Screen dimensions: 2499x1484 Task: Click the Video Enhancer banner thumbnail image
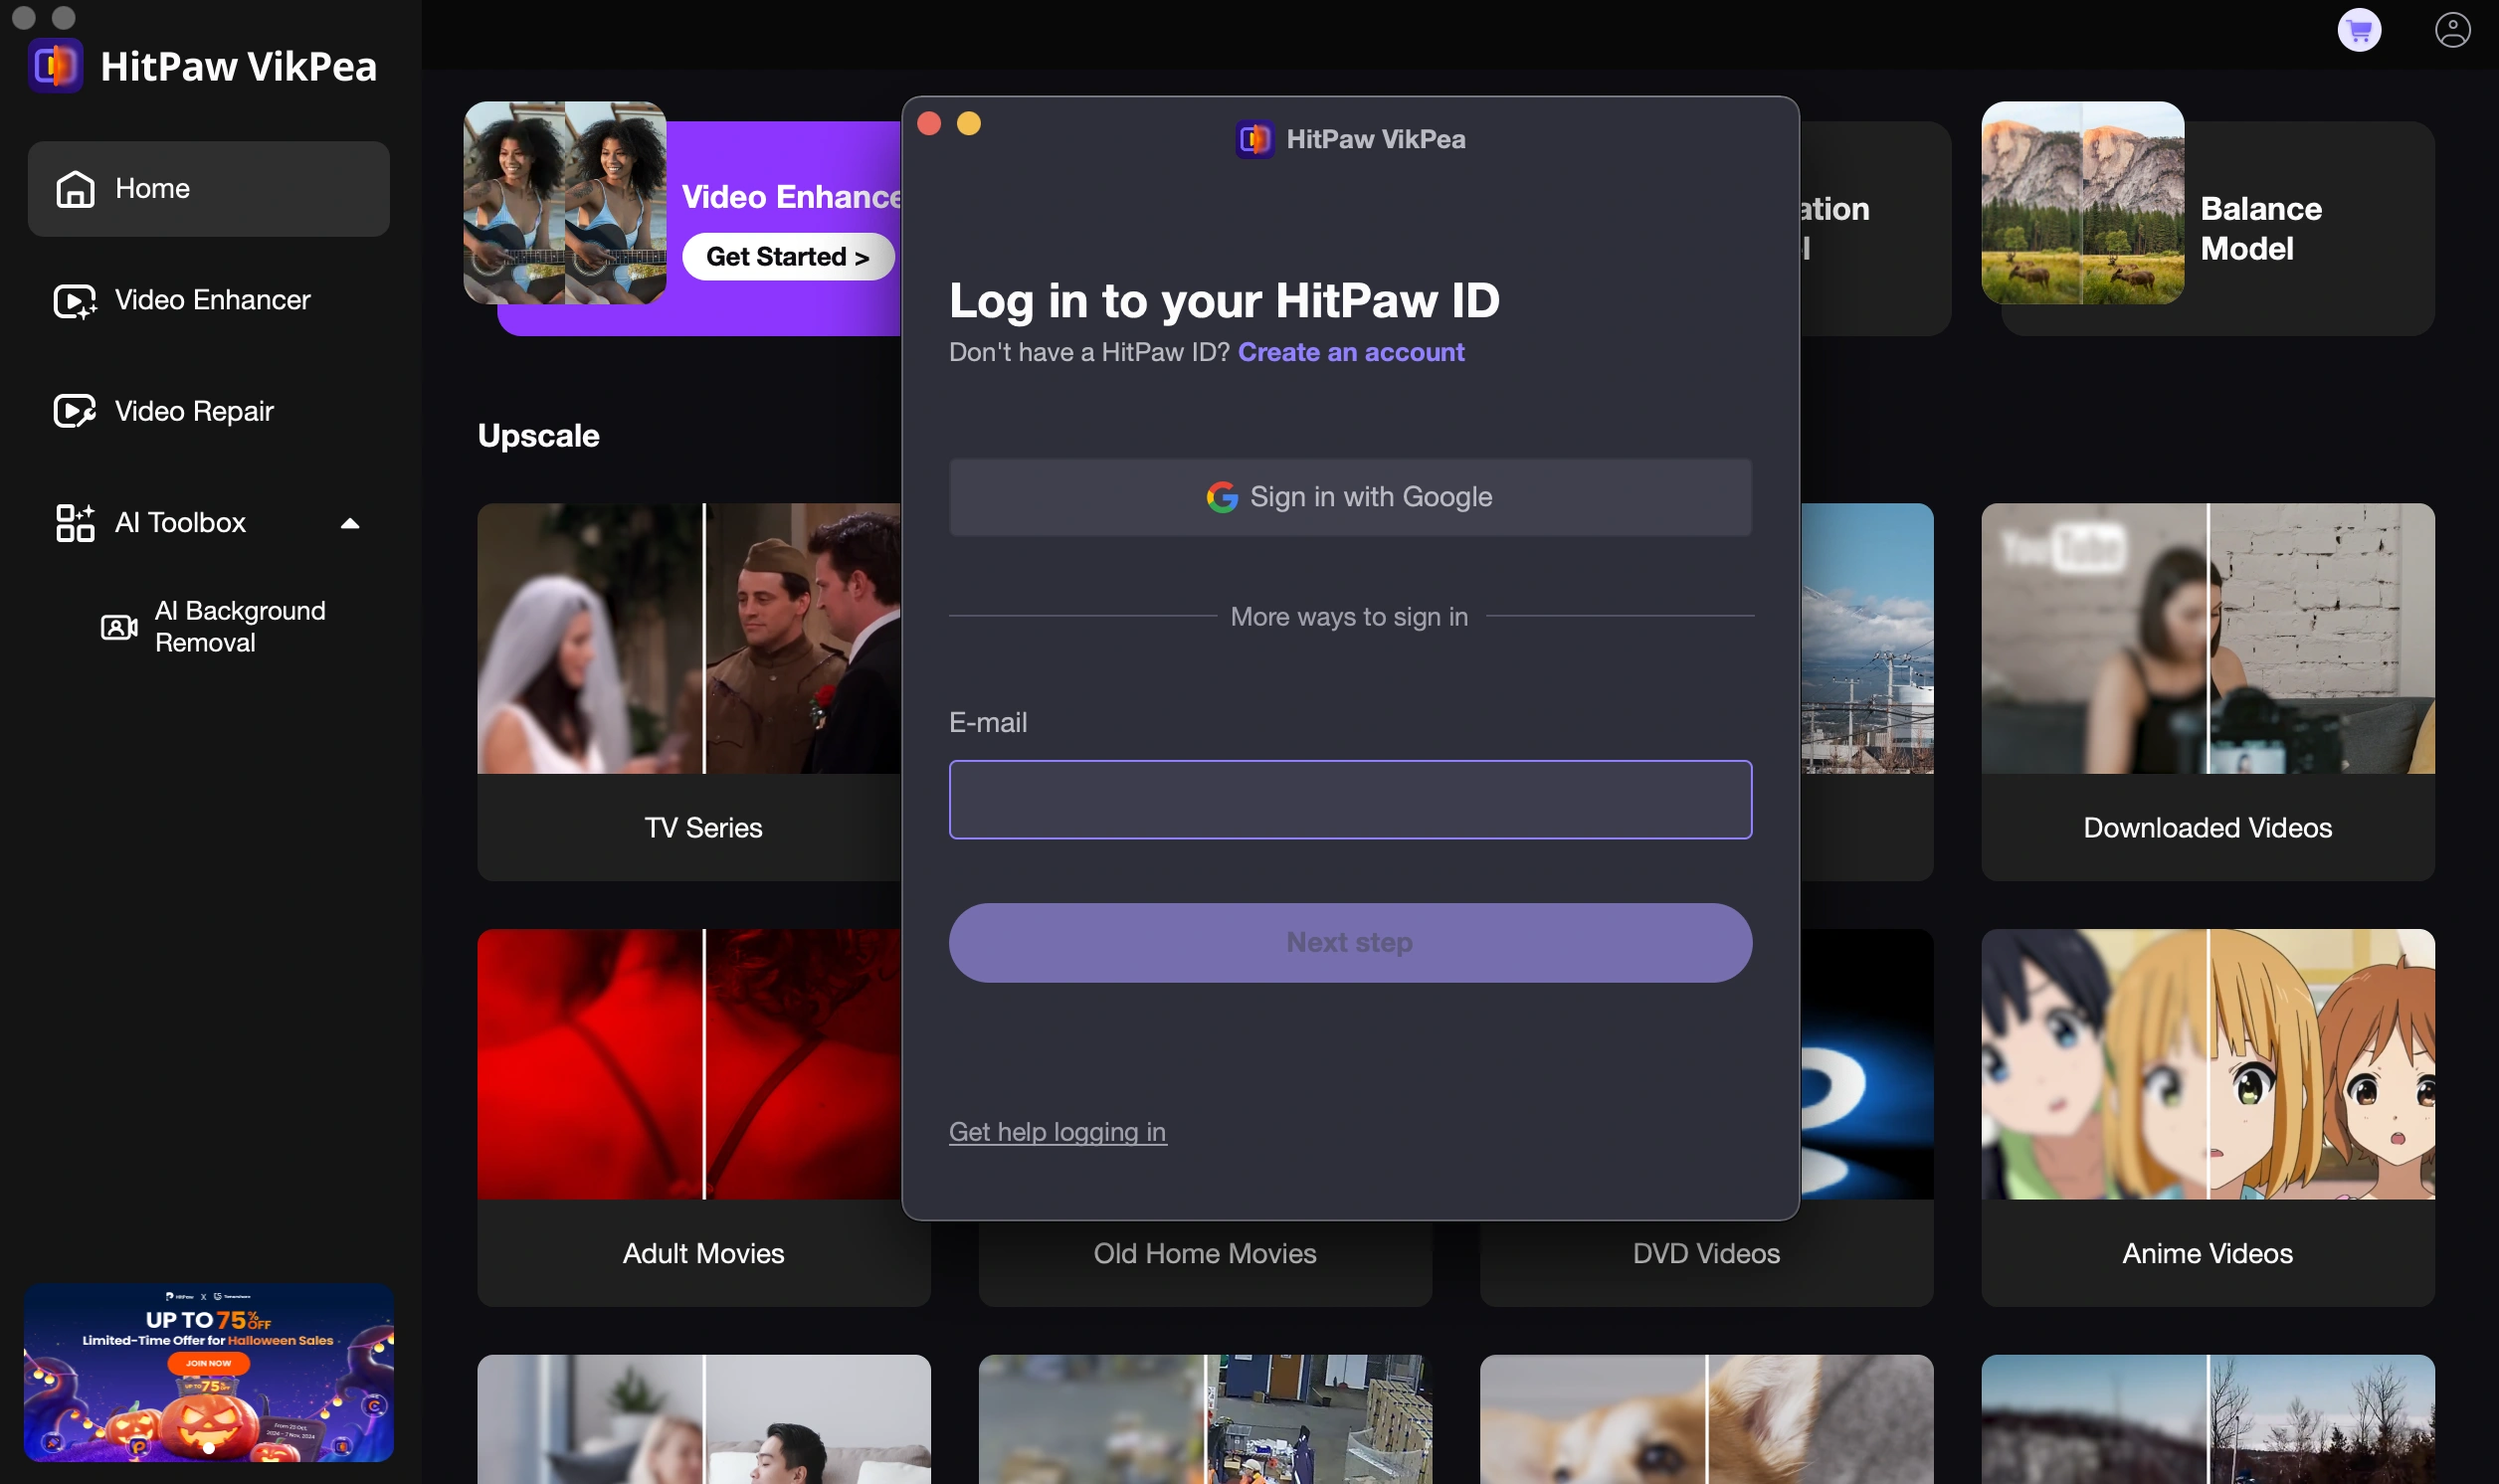[565, 203]
